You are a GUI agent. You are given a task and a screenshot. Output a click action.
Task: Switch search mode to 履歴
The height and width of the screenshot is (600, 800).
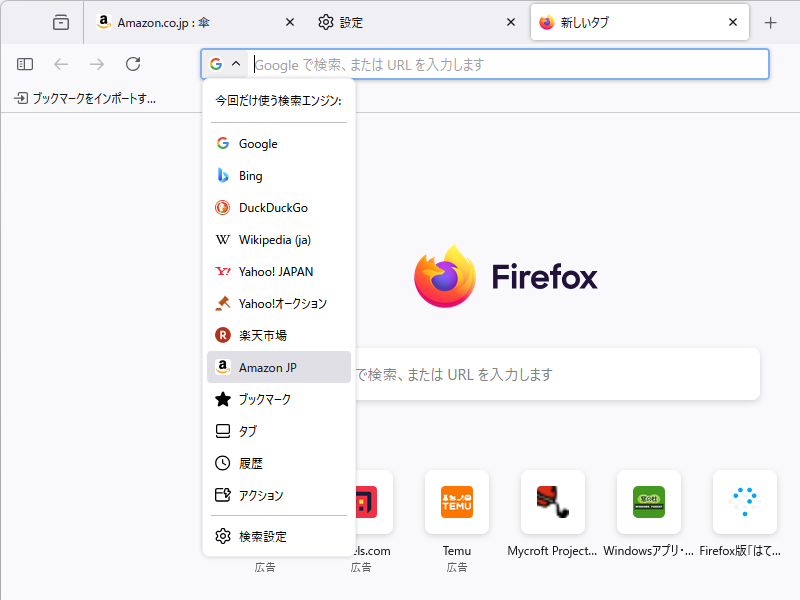(251, 463)
